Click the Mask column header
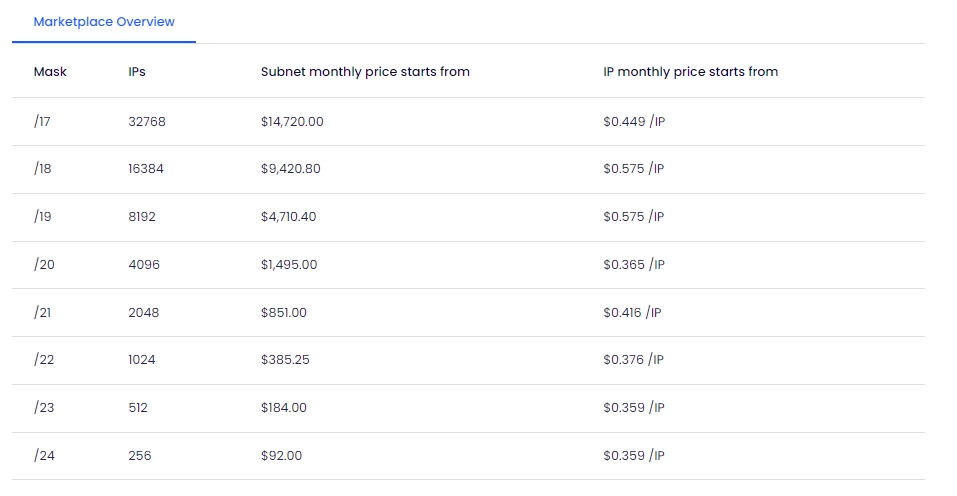This screenshot has height=496, width=957. [x=50, y=72]
